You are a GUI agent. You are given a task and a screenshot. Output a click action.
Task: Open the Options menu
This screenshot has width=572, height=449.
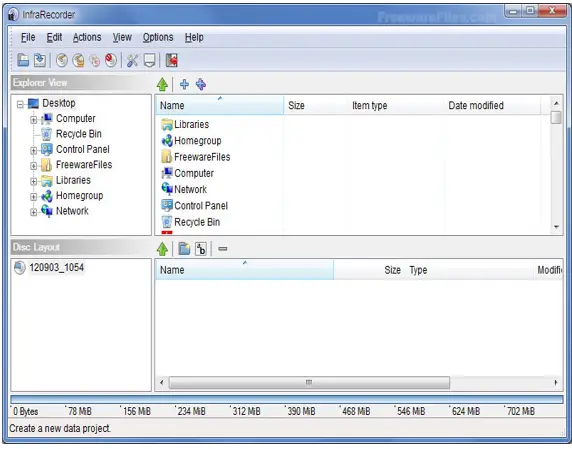pyautogui.click(x=158, y=37)
